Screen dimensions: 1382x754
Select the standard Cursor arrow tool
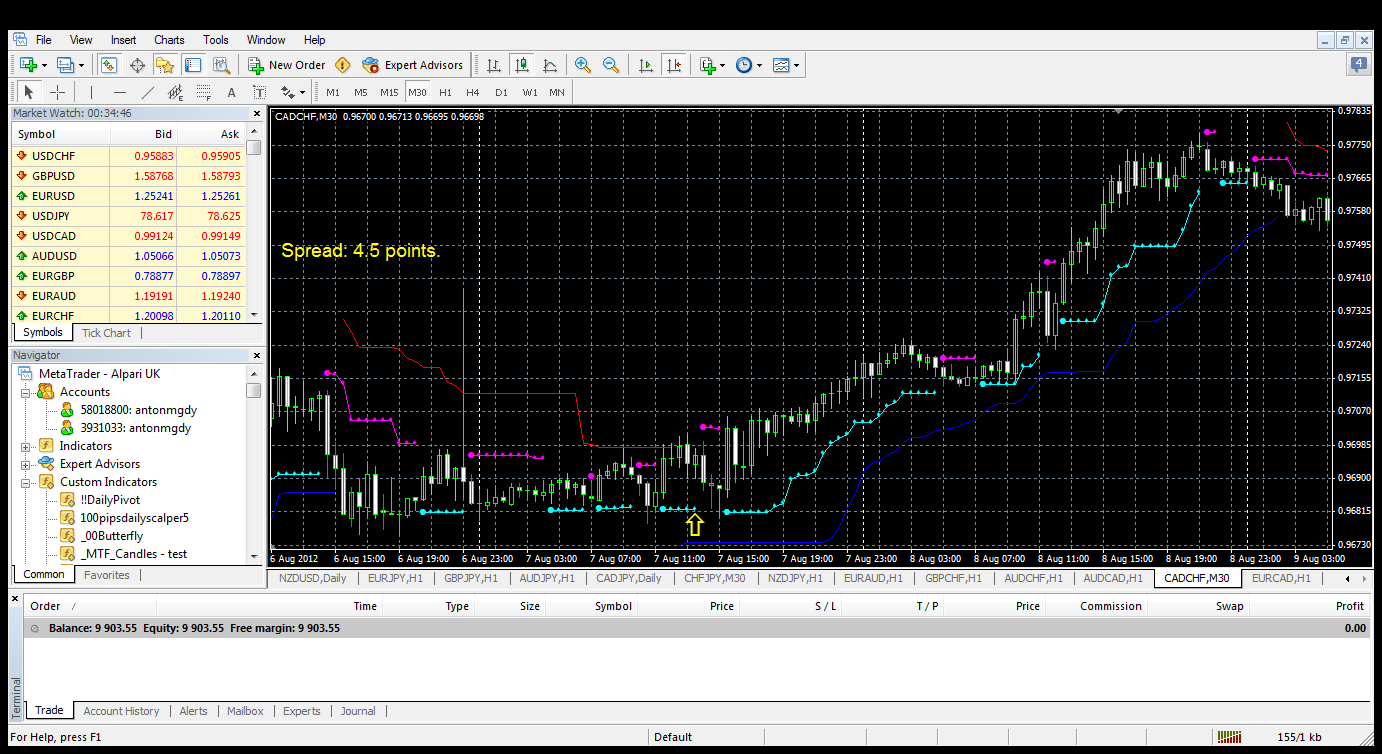(30, 92)
